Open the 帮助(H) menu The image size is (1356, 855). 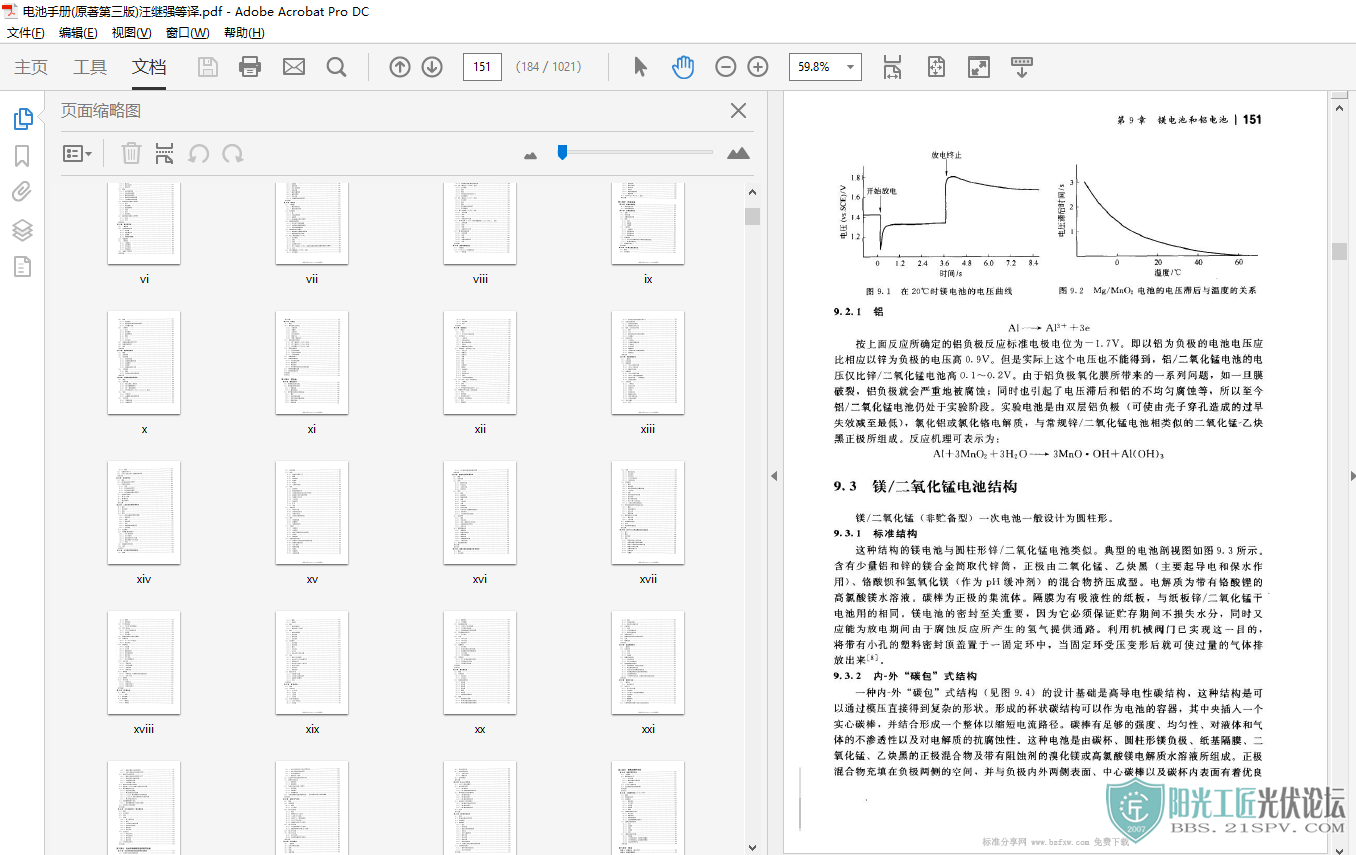point(244,33)
